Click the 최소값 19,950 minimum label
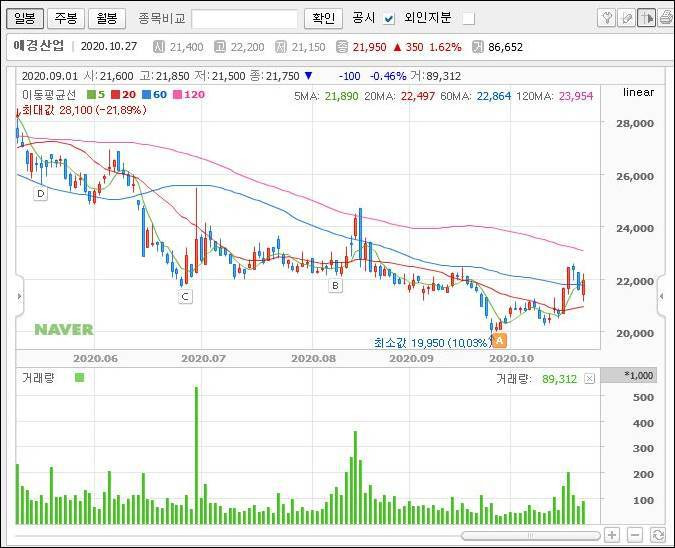 tap(432, 343)
